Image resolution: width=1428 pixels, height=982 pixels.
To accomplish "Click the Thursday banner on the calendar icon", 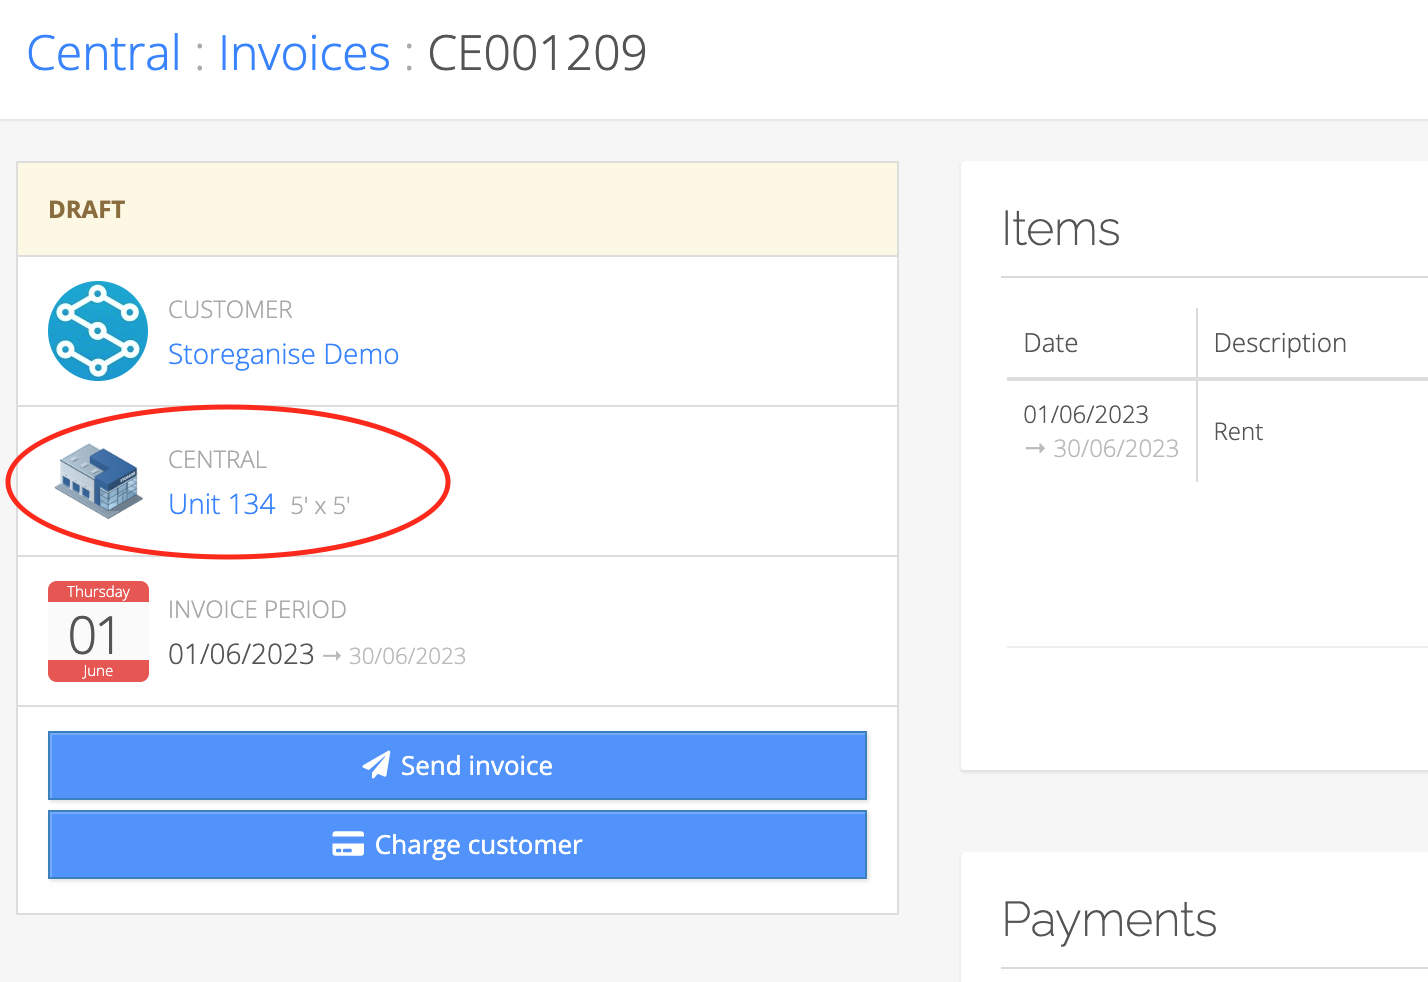I will pos(98,591).
